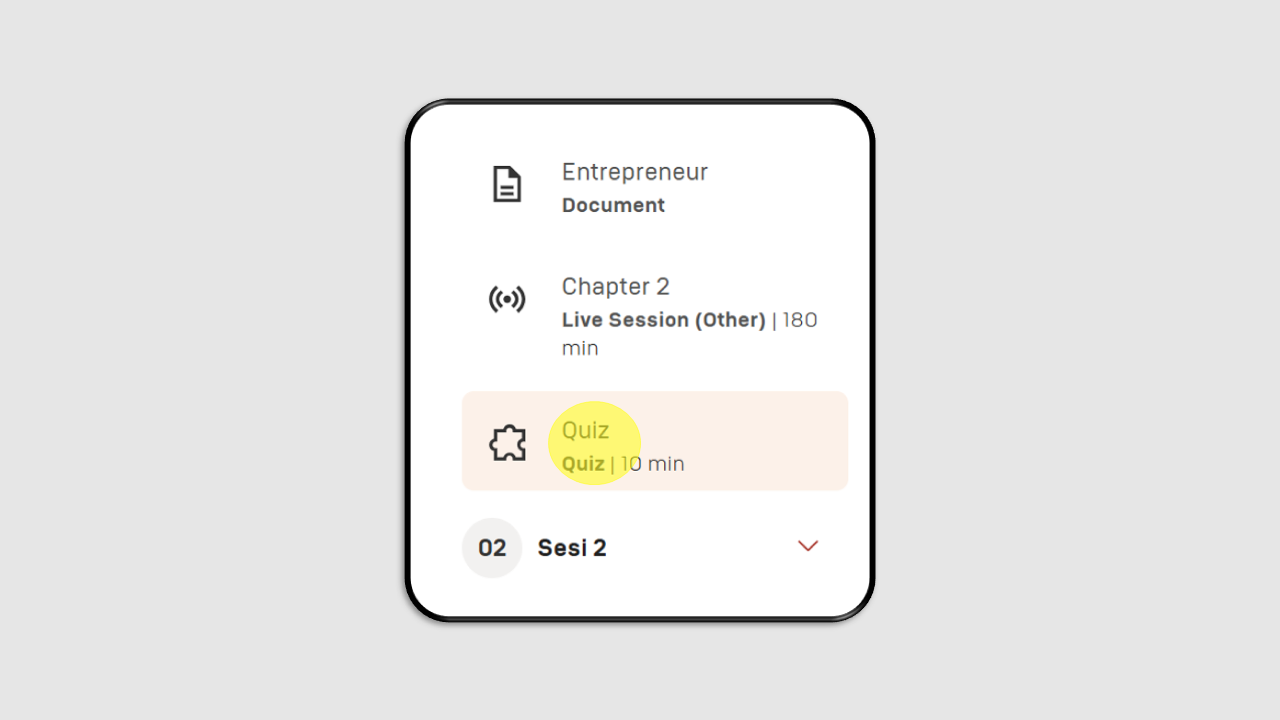1280x720 pixels.
Task: Click the bold Document type label
Action: point(613,205)
